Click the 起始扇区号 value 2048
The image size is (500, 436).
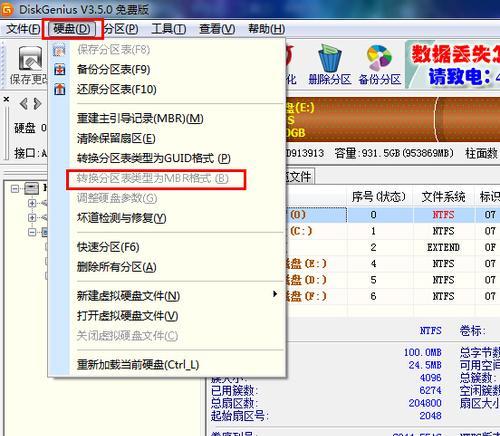pos(430,416)
